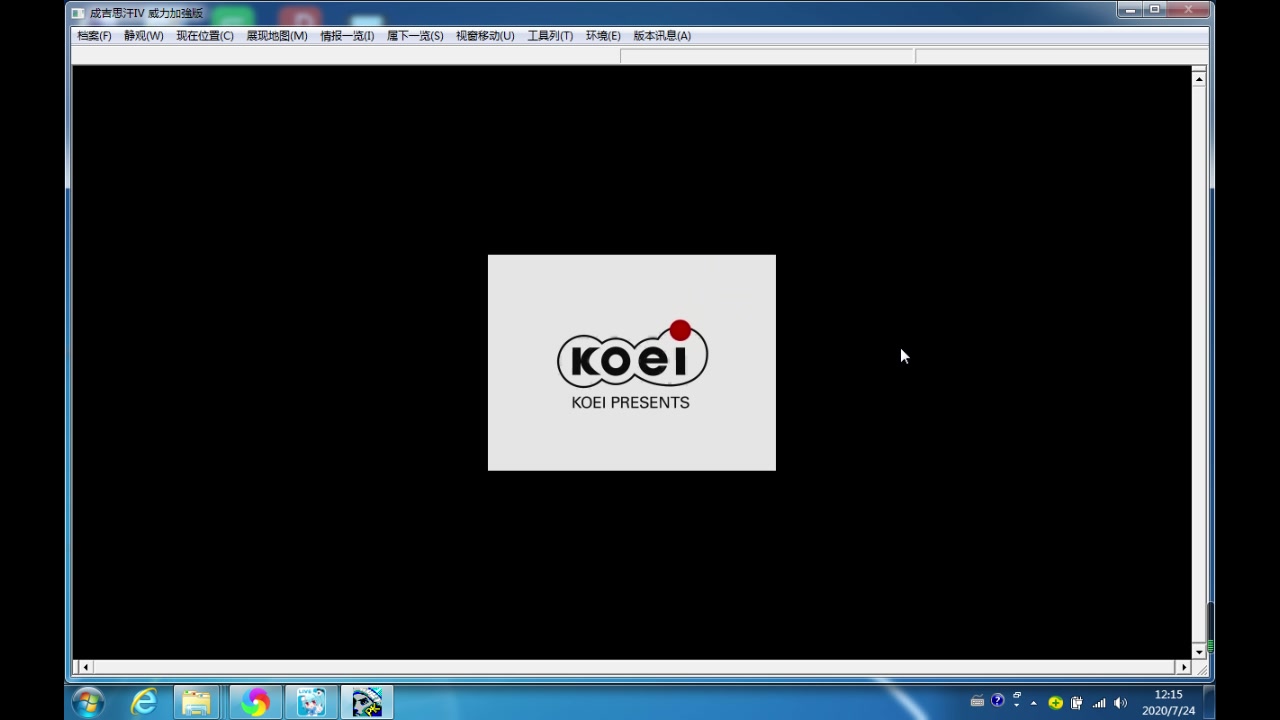Click the vertical scrollbar up arrow
This screenshot has width=1280, height=720.
(x=1199, y=78)
